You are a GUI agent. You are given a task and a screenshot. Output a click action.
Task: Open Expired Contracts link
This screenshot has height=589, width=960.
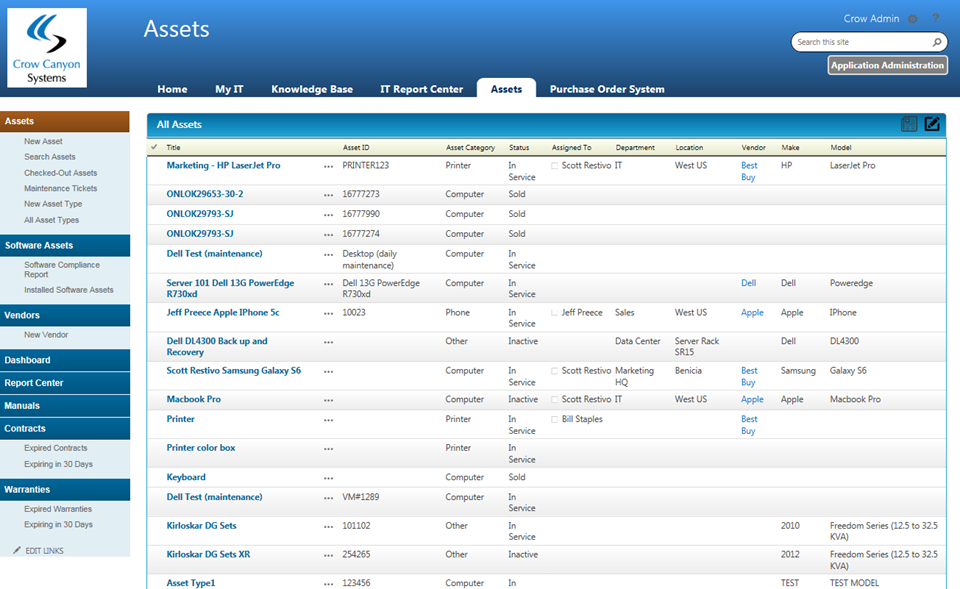click(56, 448)
